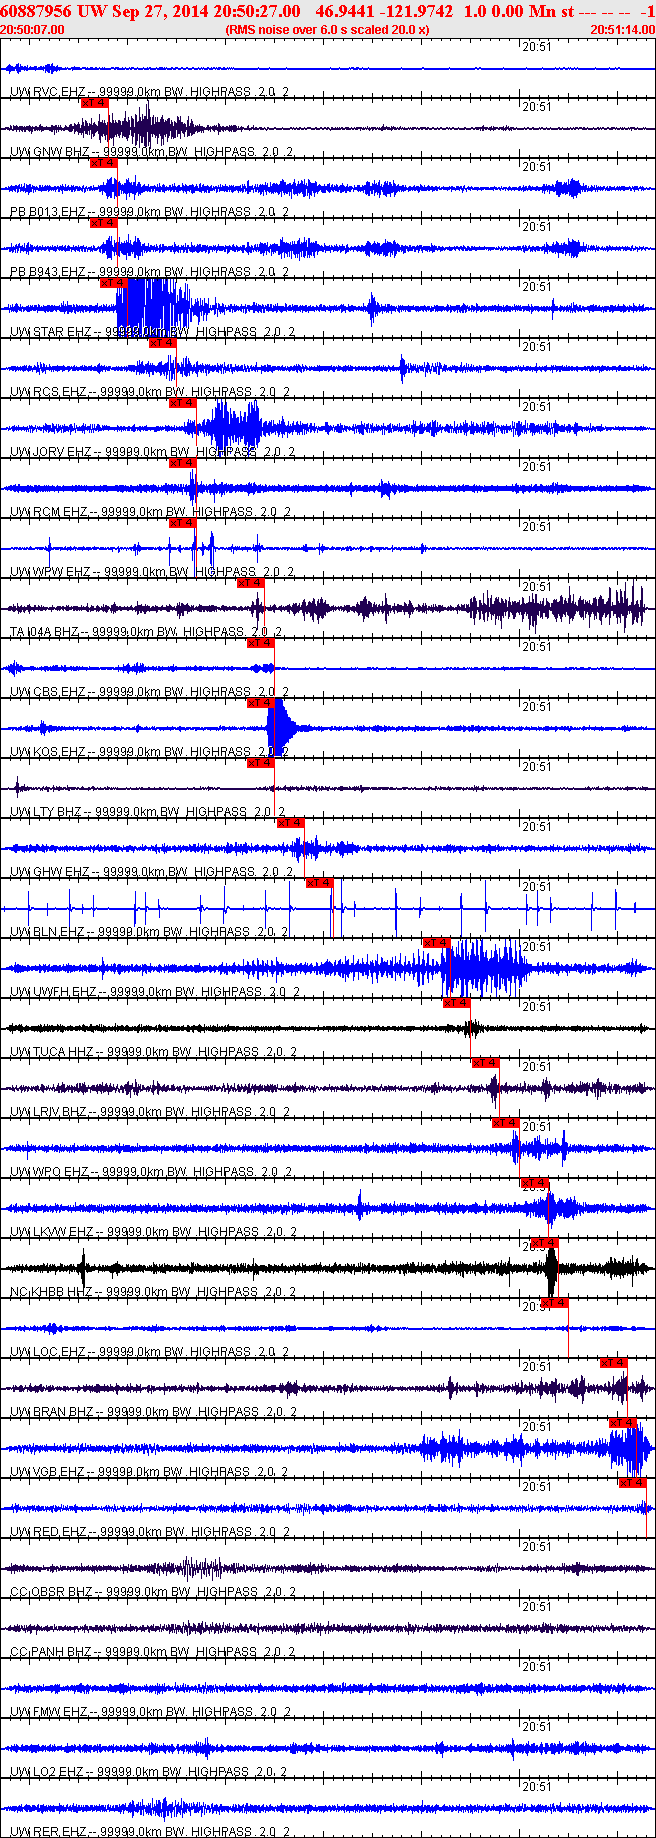Click the red pick marker on the B943 trace
Viewport: 656px width, 1838px height.
coord(104,222)
